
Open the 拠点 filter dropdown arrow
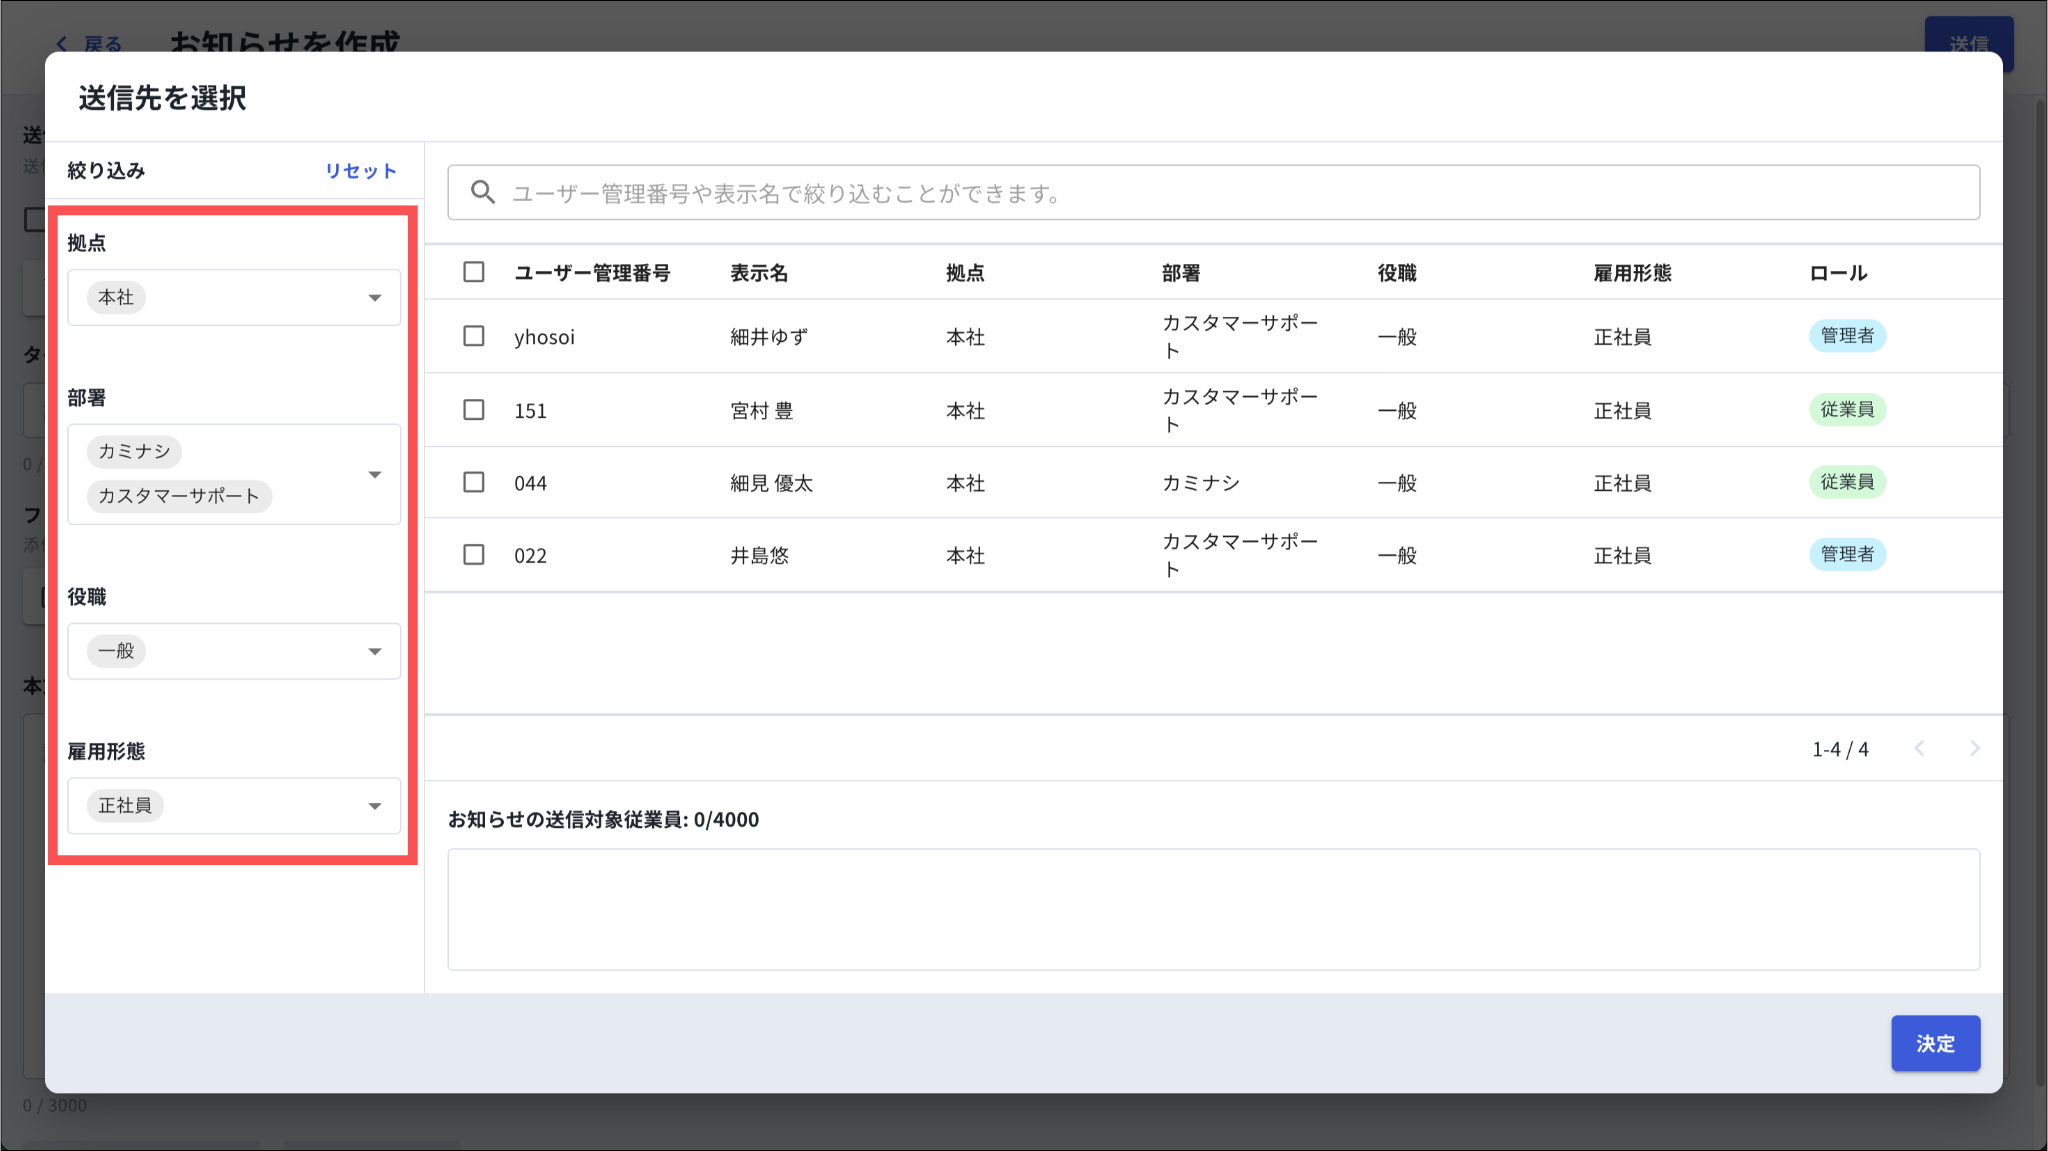coord(375,297)
